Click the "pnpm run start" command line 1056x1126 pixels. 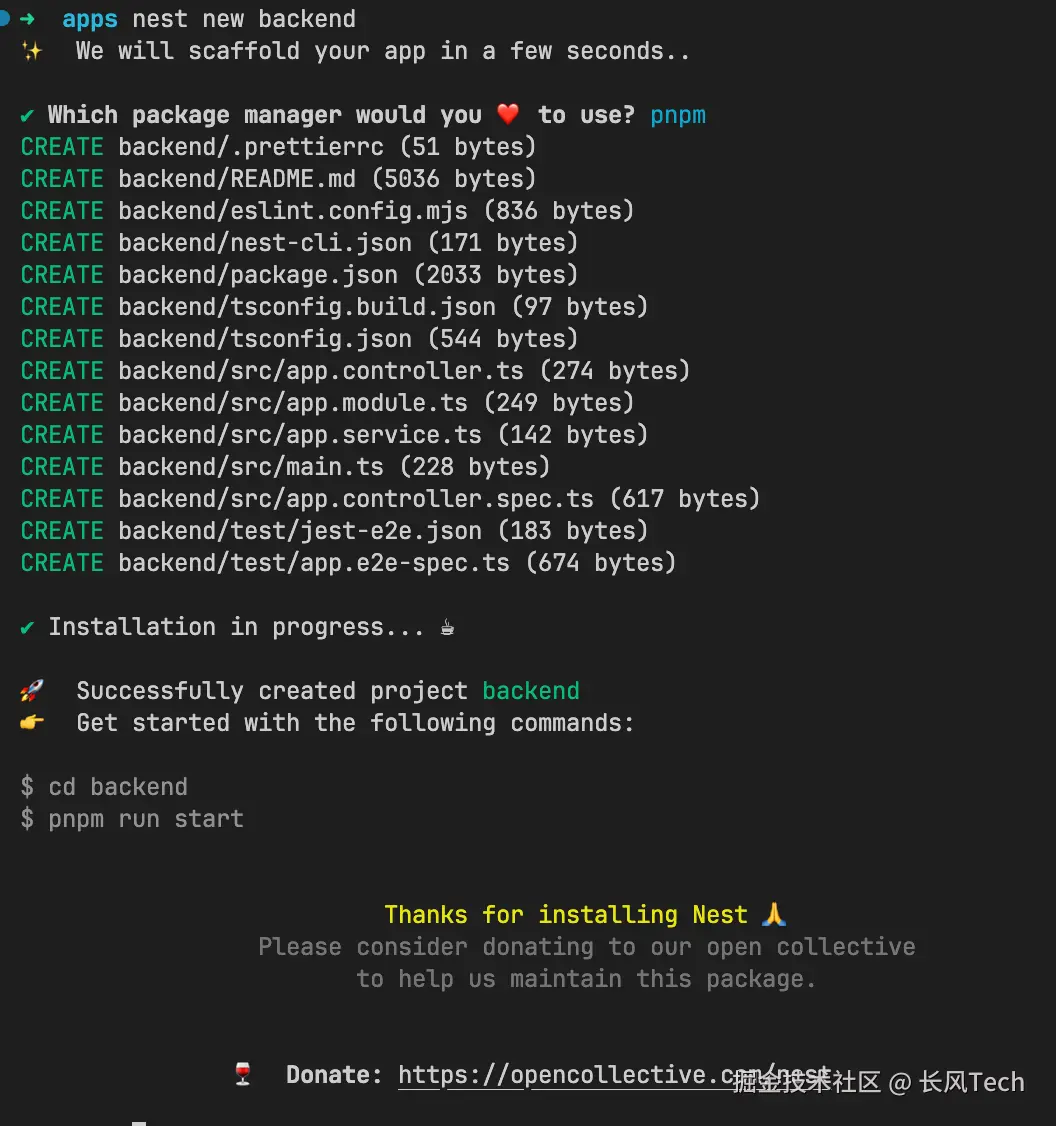pyautogui.click(x=146, y=819)
